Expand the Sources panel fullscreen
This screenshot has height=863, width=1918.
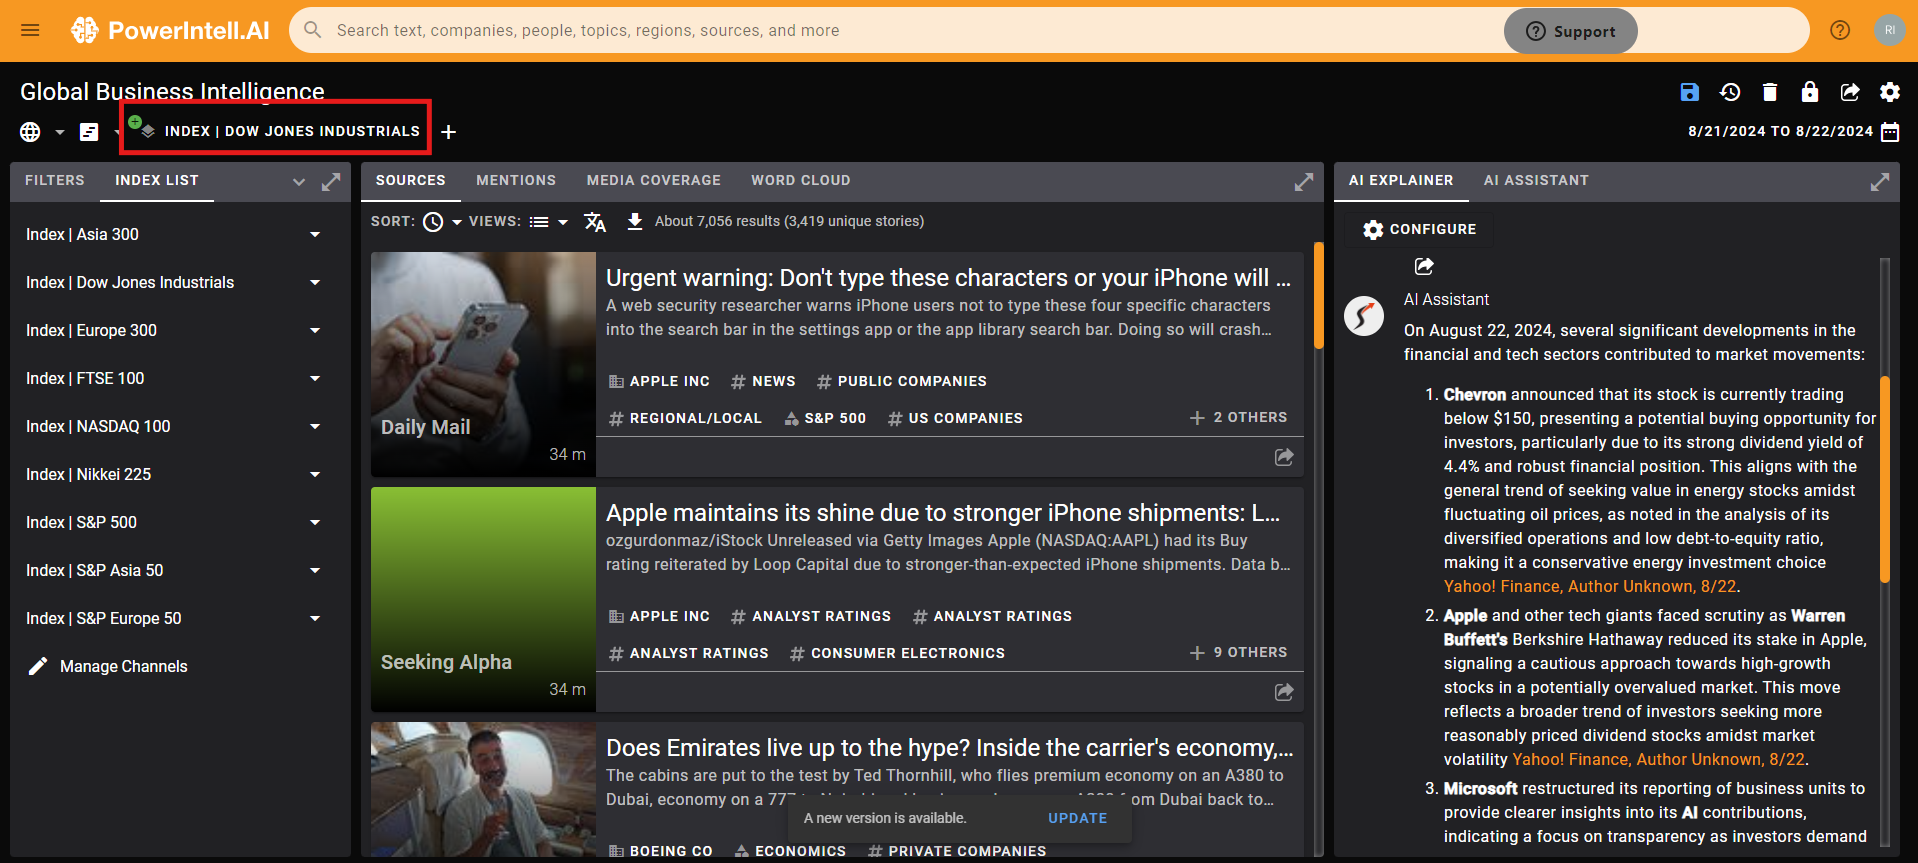(x=1304, y=182)
